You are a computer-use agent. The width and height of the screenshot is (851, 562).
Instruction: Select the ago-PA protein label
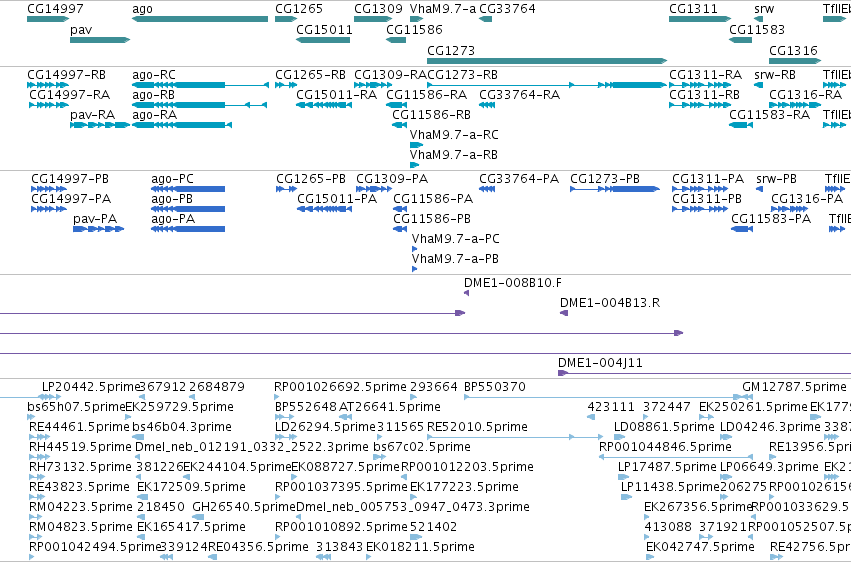(x=173, y=219)
